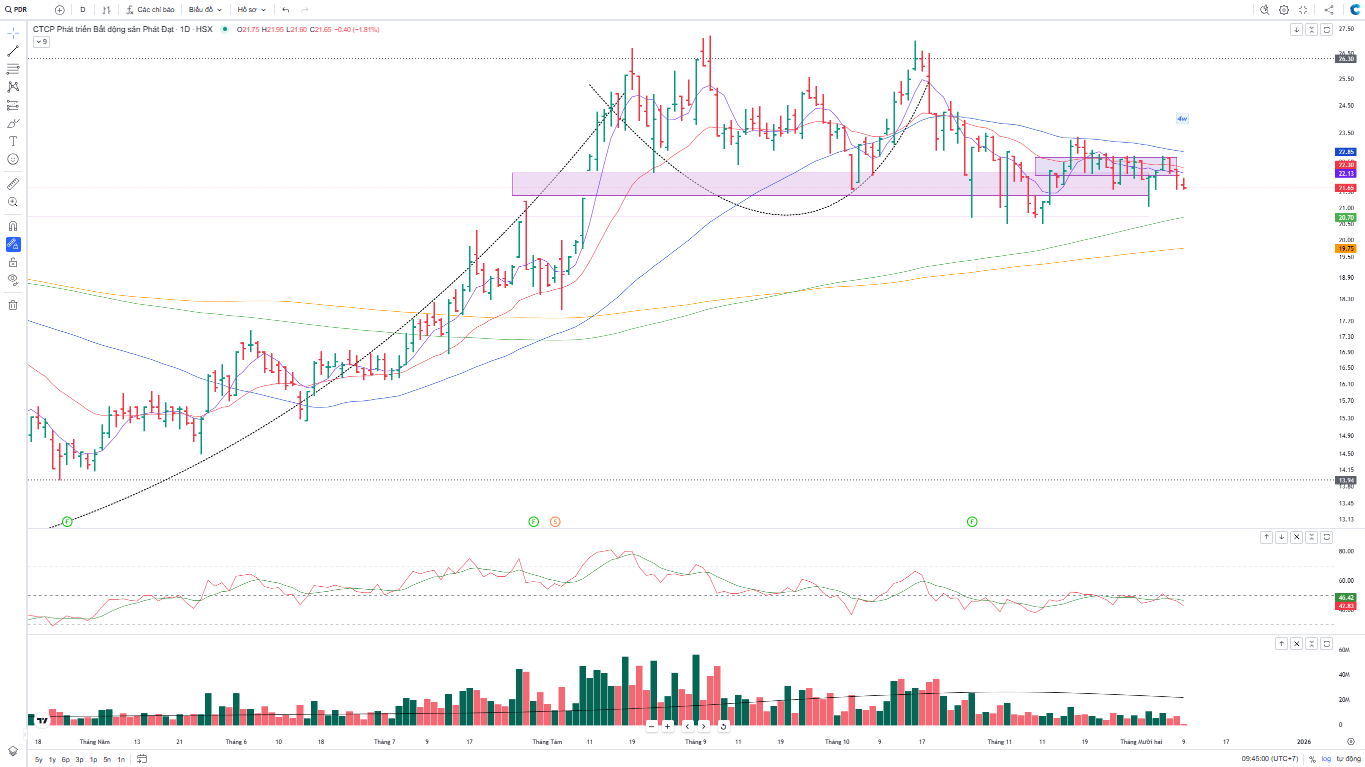Click the trash icon to remove drawings
Viewport: 1365px width, 767px height.
[x=13, y=305]
